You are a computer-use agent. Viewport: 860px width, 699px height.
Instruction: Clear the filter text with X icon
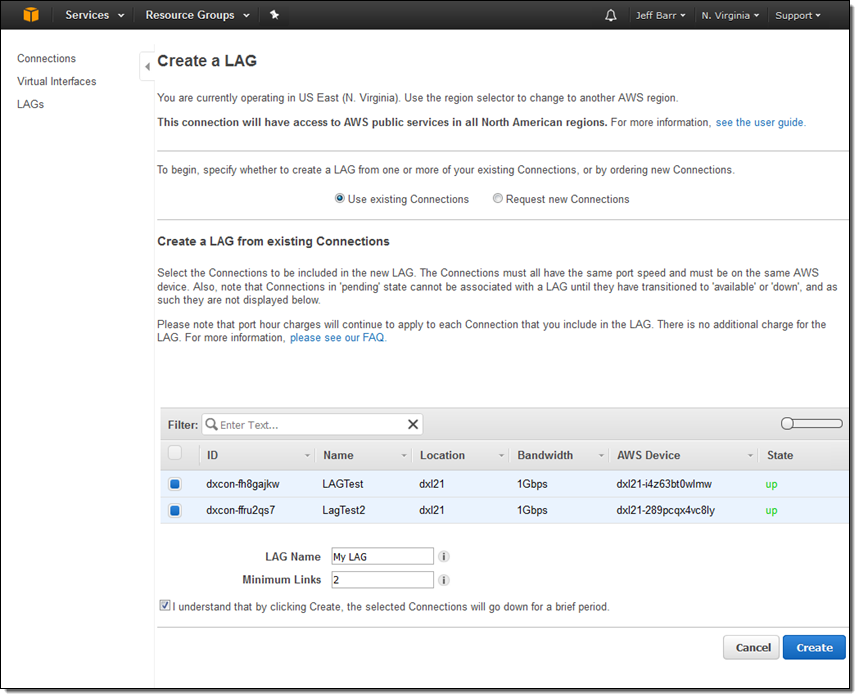[413, 425]
